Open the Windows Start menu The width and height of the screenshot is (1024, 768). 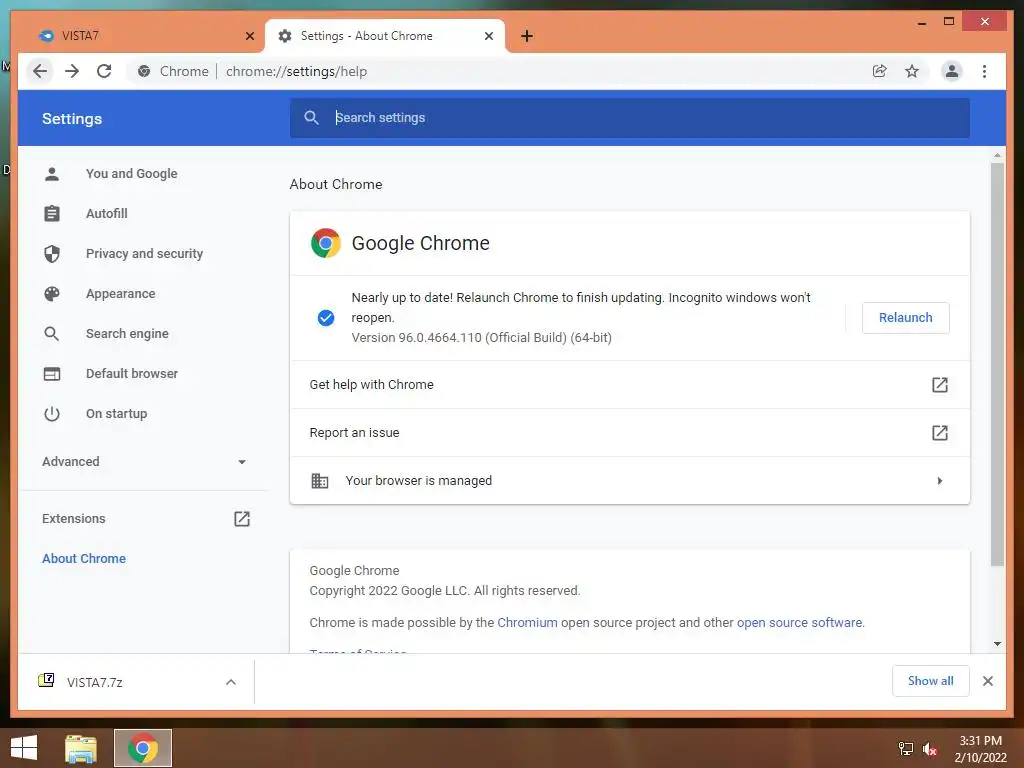(24, 748)
